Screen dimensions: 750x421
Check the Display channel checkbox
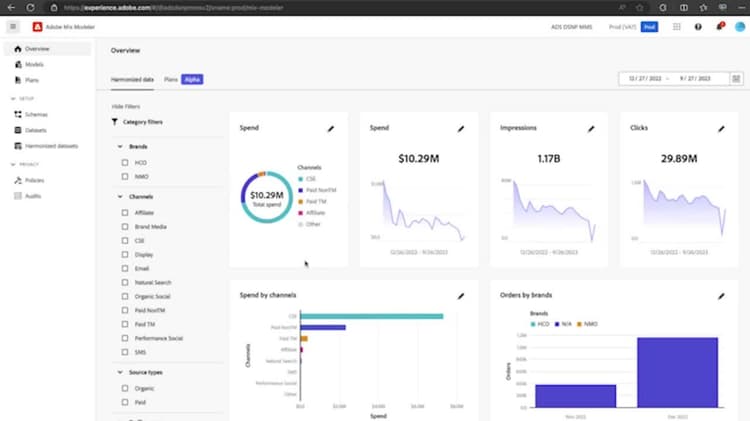[x=125, y=255]
